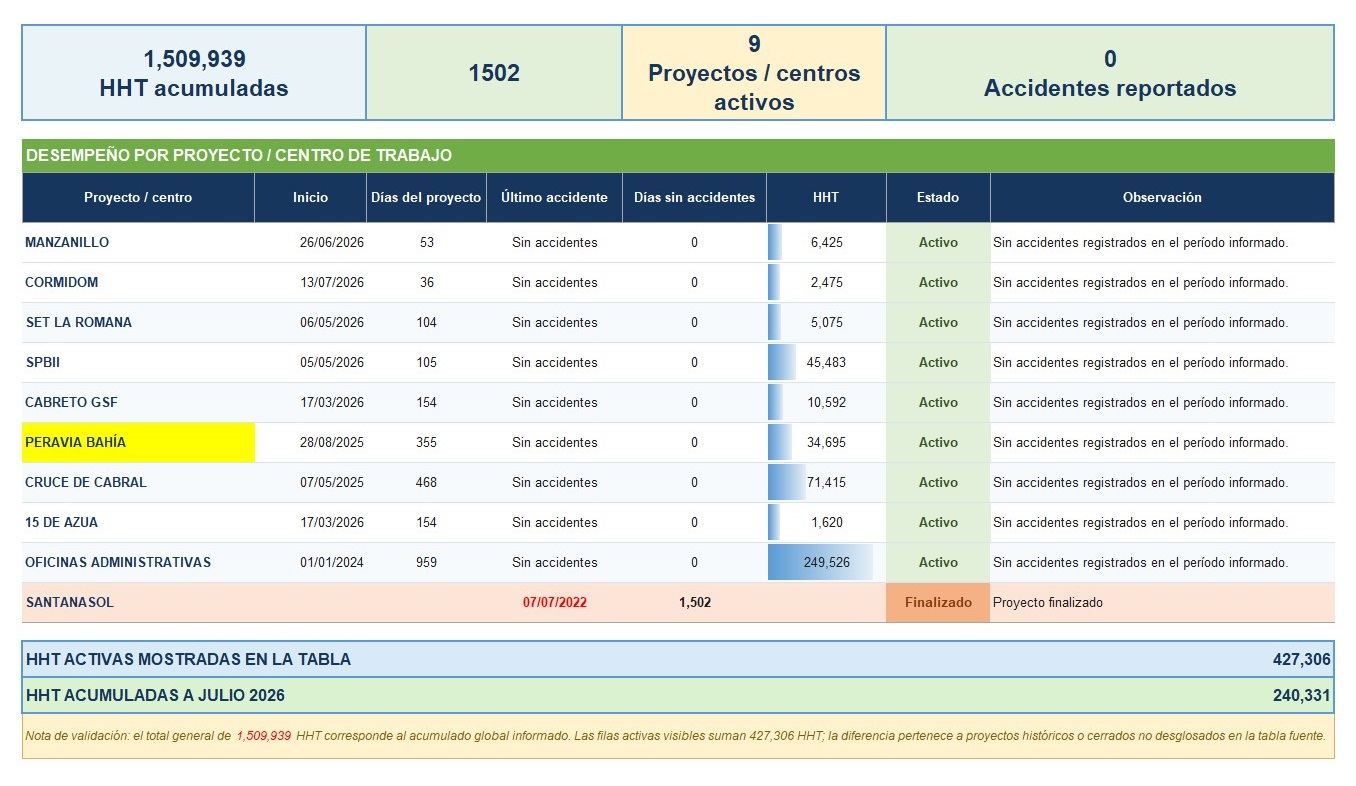Click the Activo status for CORMIDOM
This screenshot has width=1356, height=786.
pos(938,282)
